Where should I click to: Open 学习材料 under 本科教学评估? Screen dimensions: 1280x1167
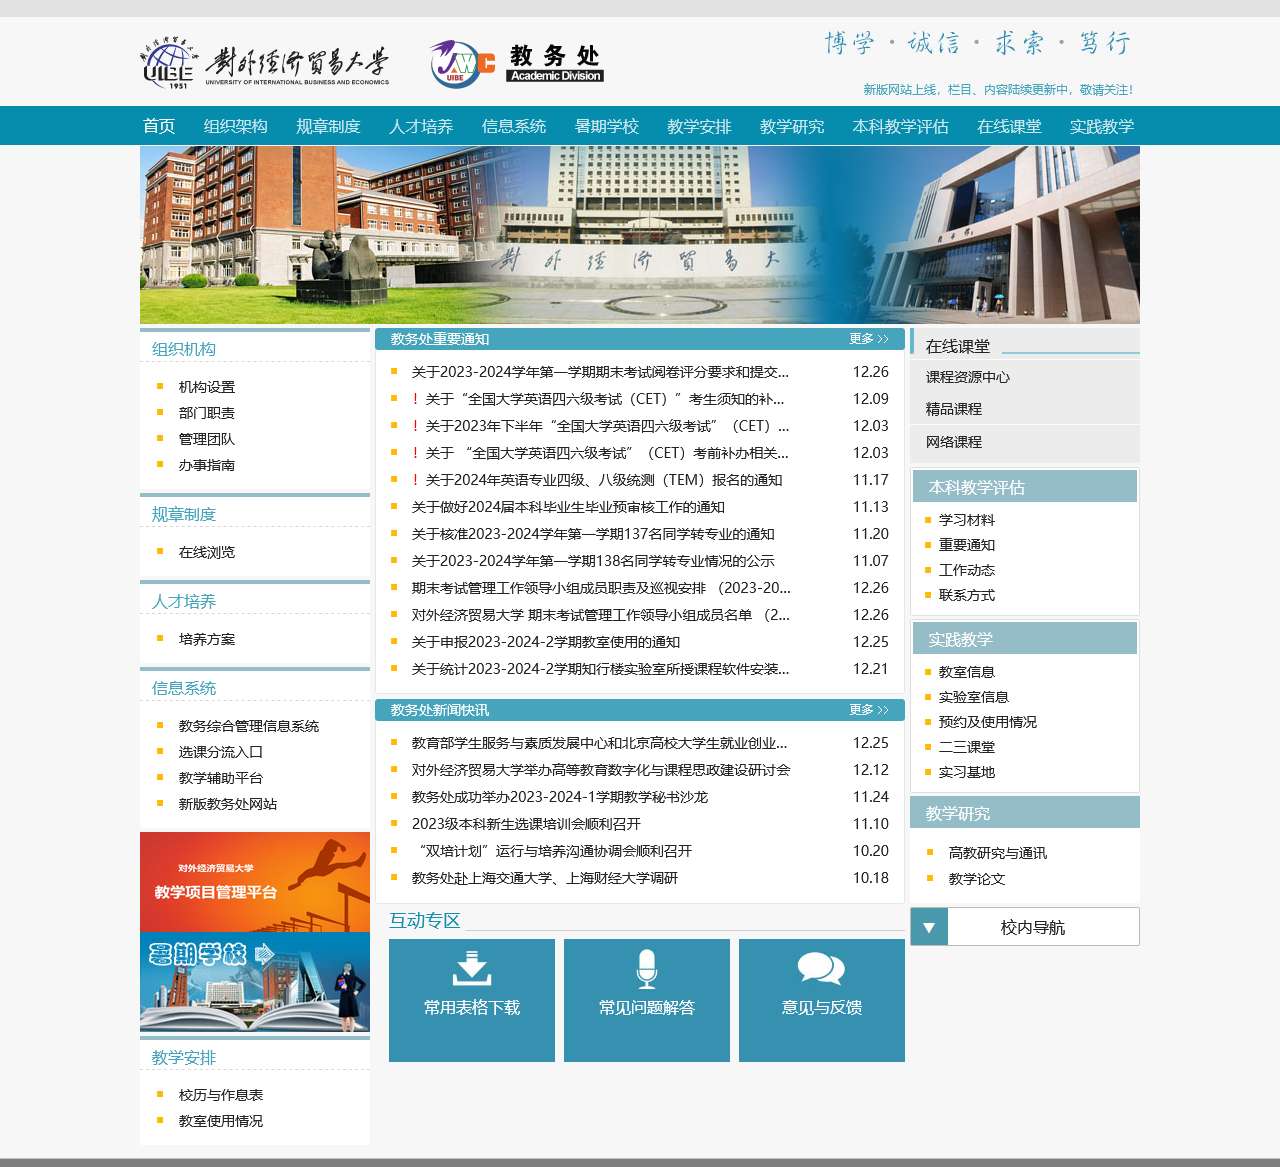(967, 520)
